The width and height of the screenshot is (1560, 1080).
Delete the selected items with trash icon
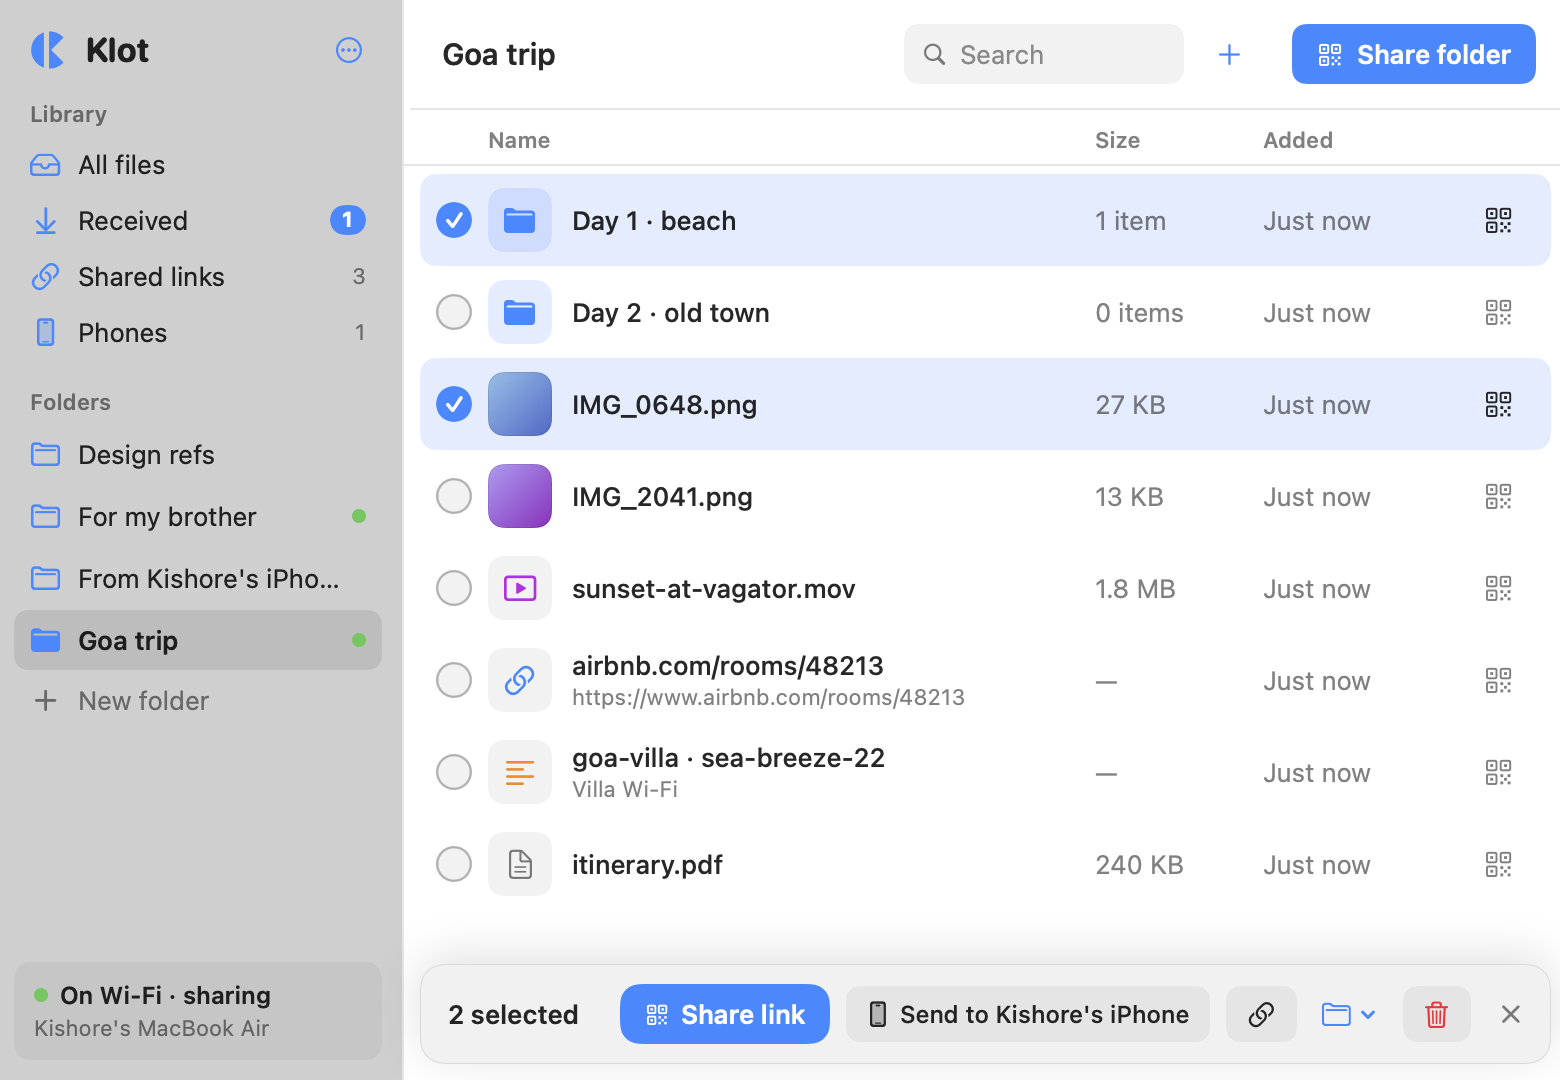1436,1014
